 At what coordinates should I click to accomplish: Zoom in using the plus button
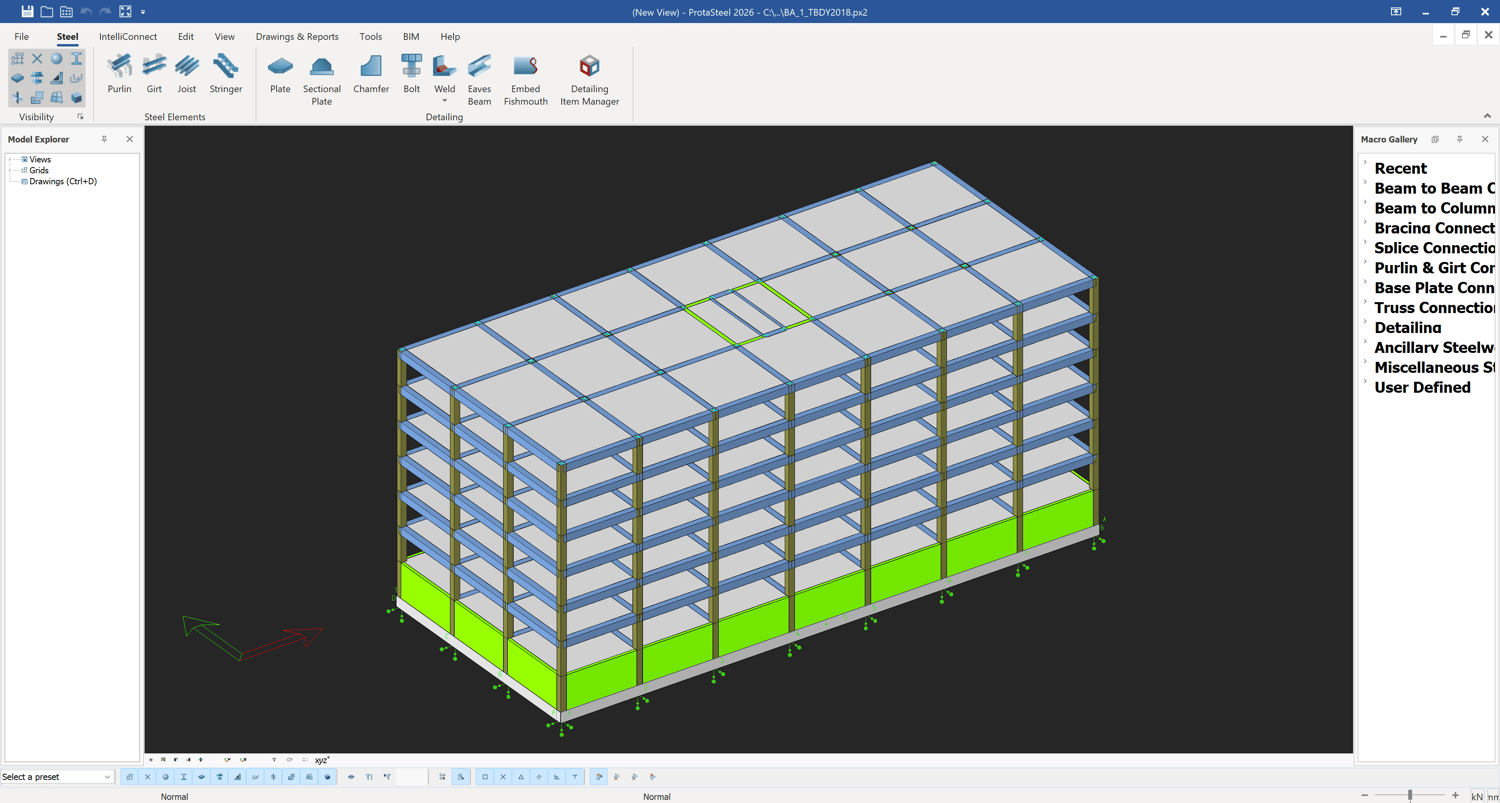click(1455, 796)
